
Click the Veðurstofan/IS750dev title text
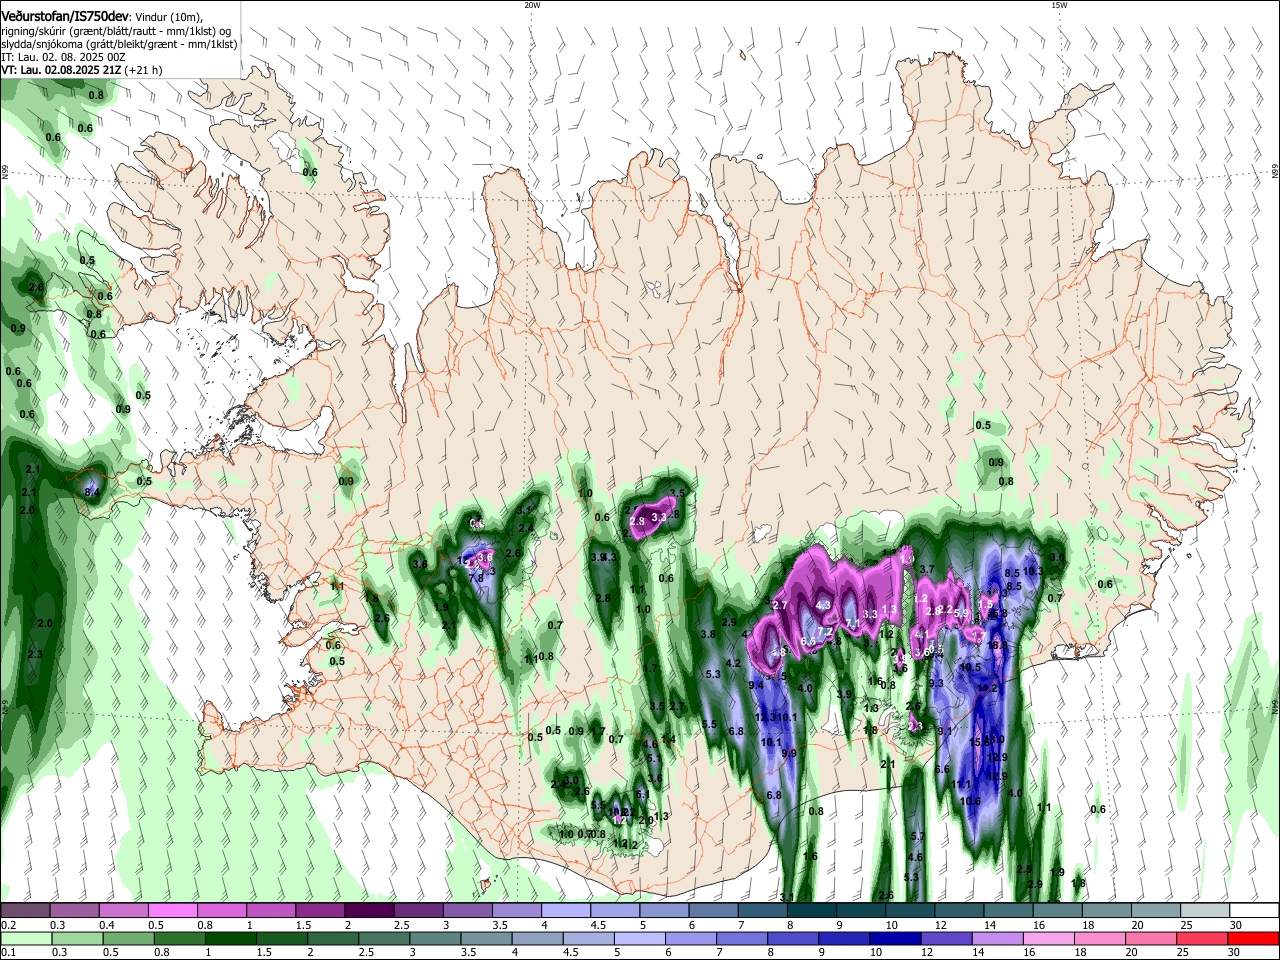[x=64, y=15]
